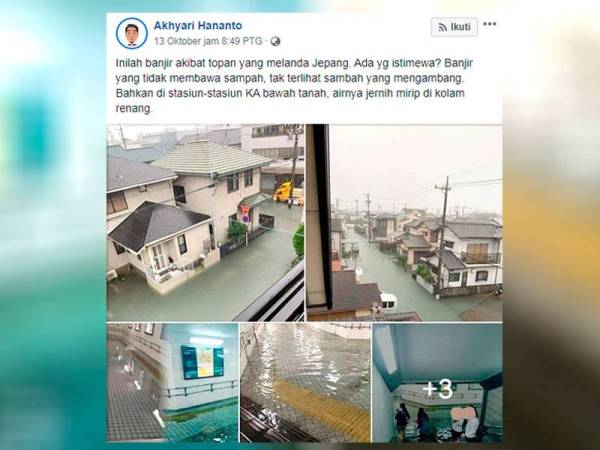Click the word 'renang' ending the caption

[x=134, y=109]
